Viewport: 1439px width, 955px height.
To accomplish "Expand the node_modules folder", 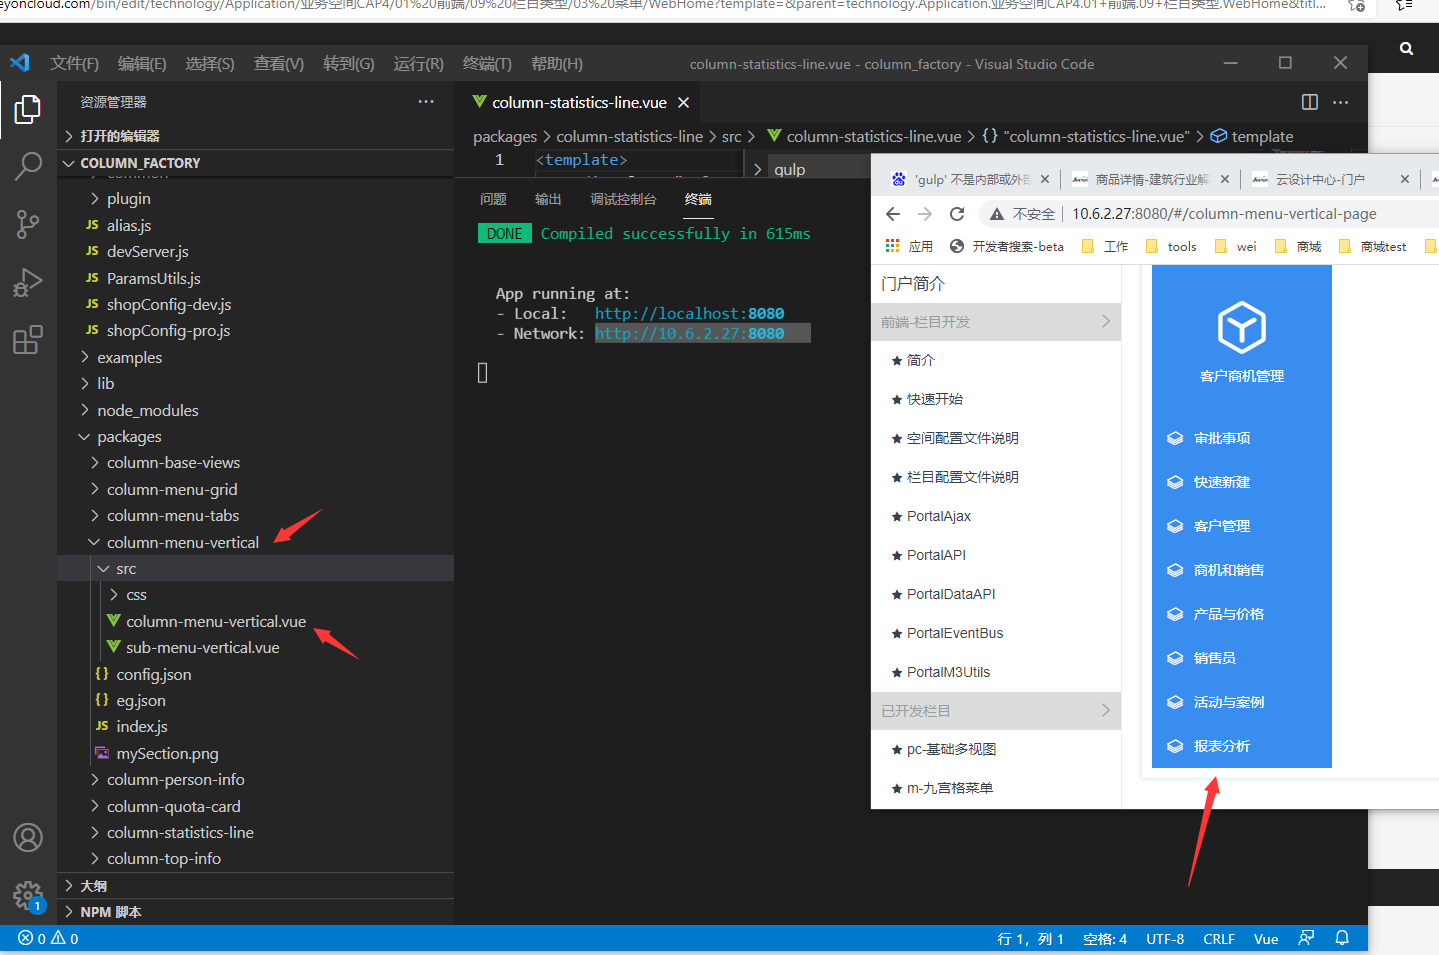I will [147, 410].
